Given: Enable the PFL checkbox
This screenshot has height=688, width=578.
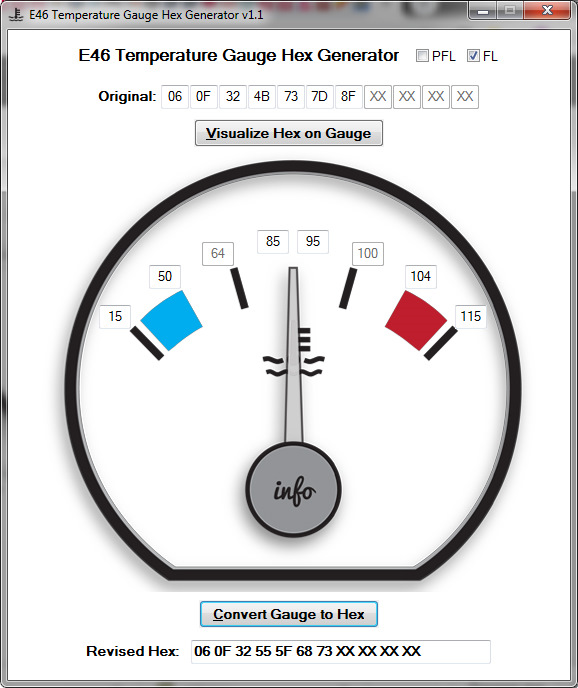Looking at the screenshot, I should [x=422, y=56].
